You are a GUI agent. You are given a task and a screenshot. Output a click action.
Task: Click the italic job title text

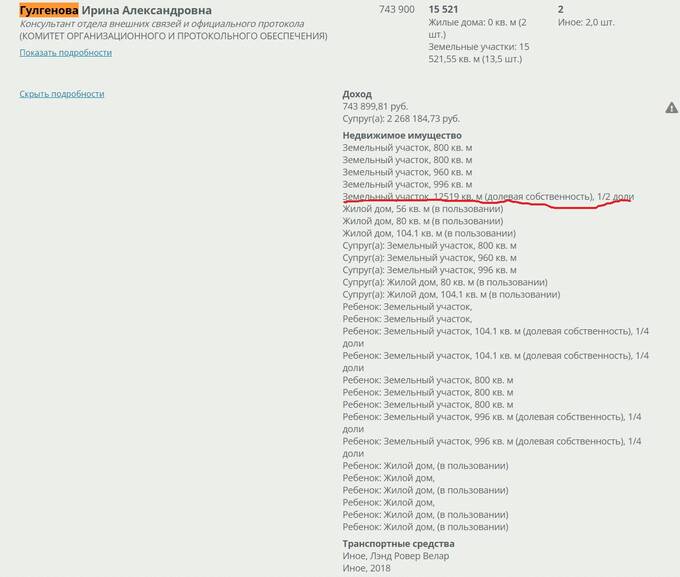162,24
